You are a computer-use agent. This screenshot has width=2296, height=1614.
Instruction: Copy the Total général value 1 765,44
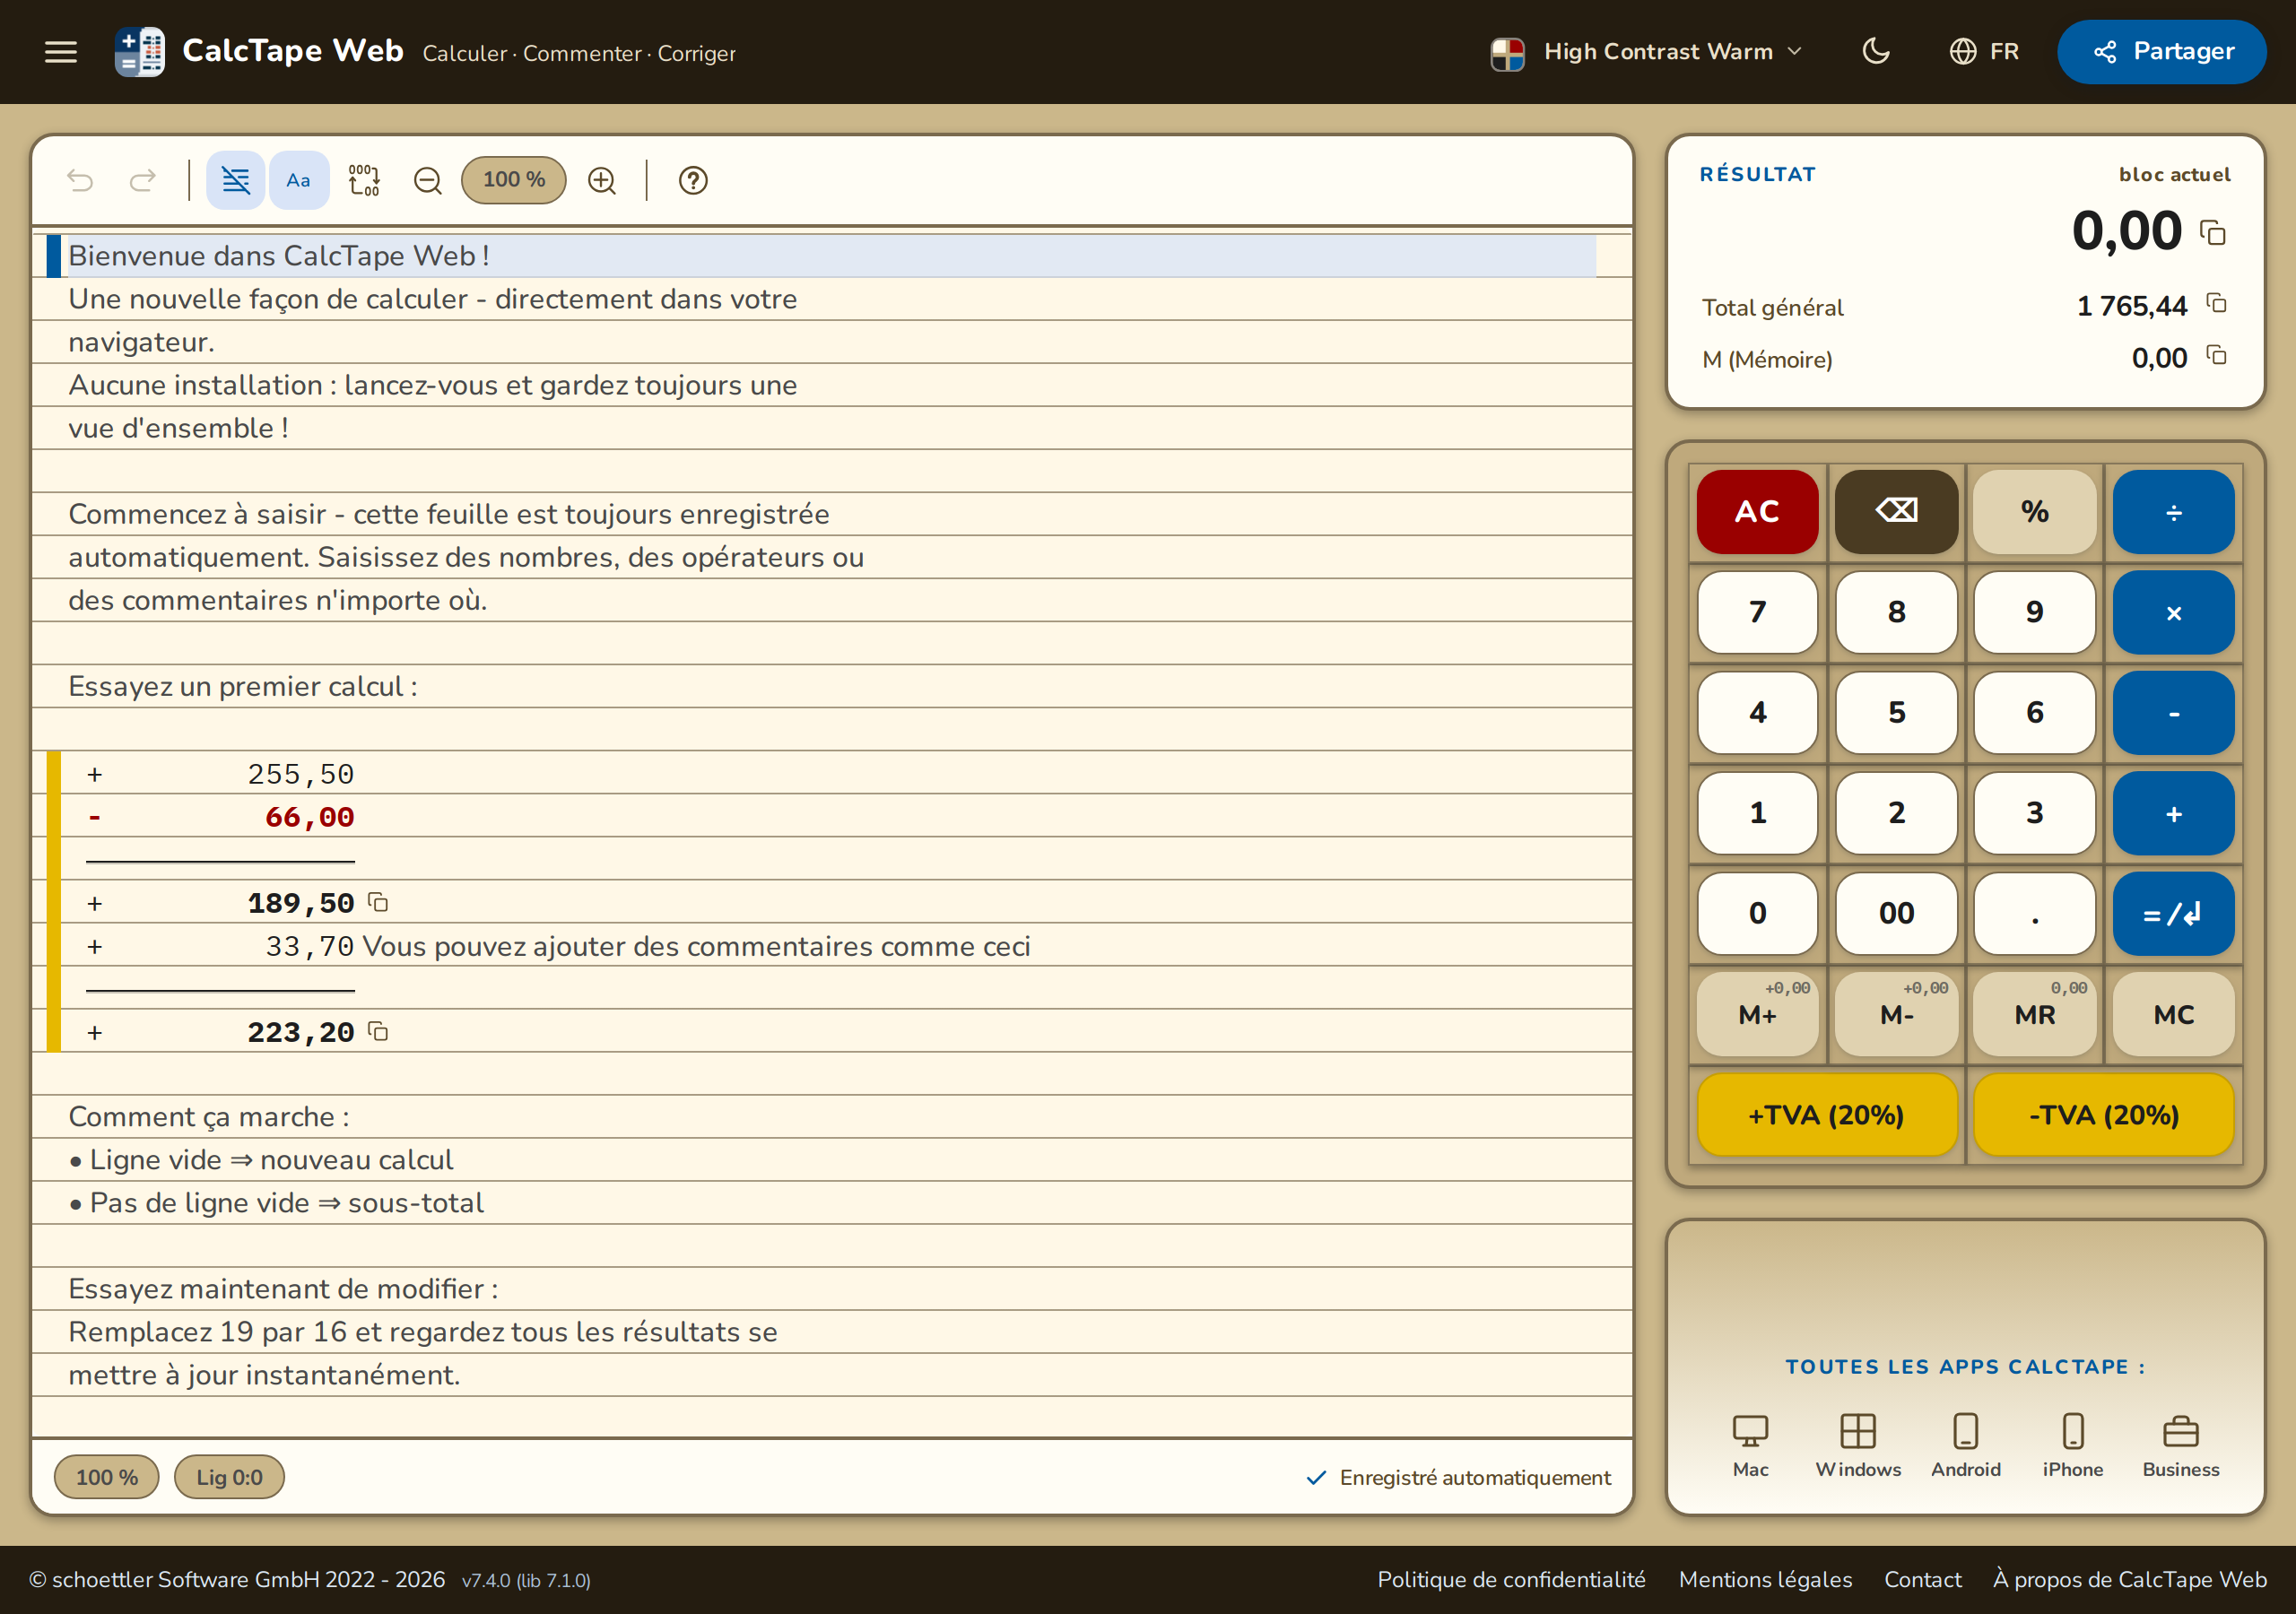(2216, 303)
